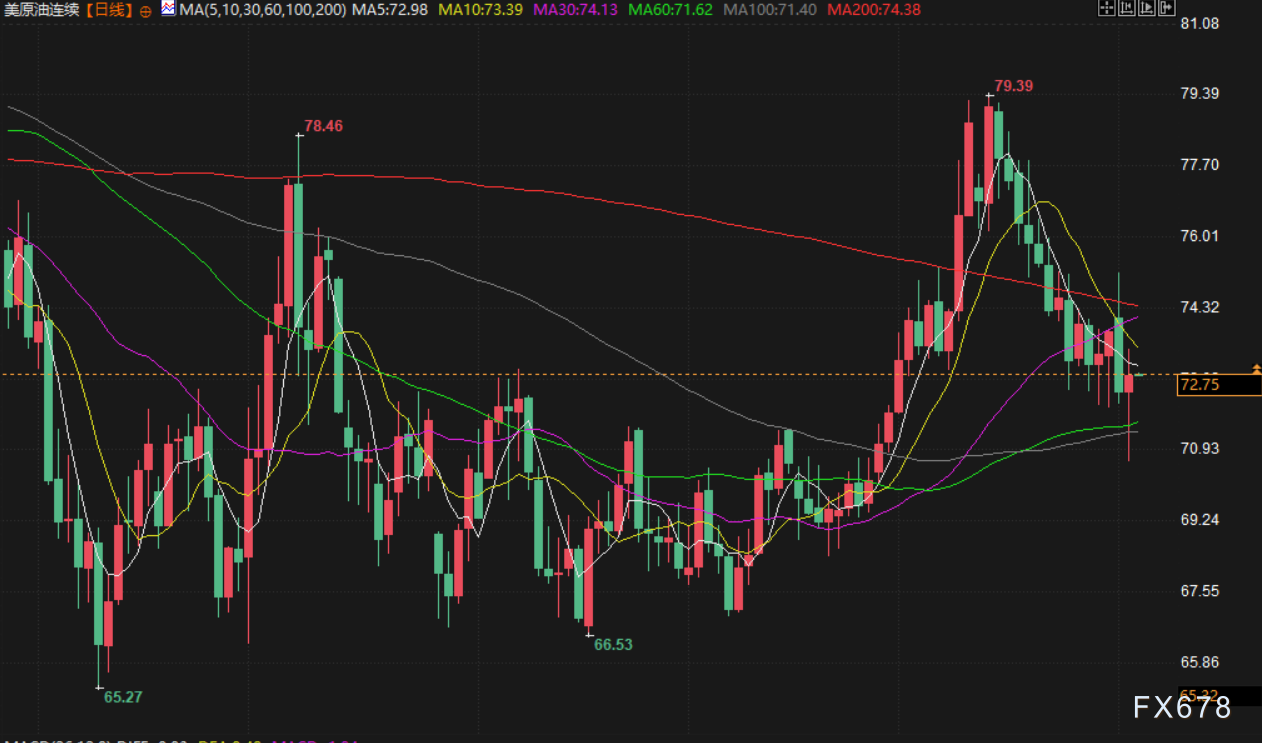The width and height of the screenshot is (1262, 743).
Task: Select the green MA60:71.62 legend label
Action: point(673,10)
